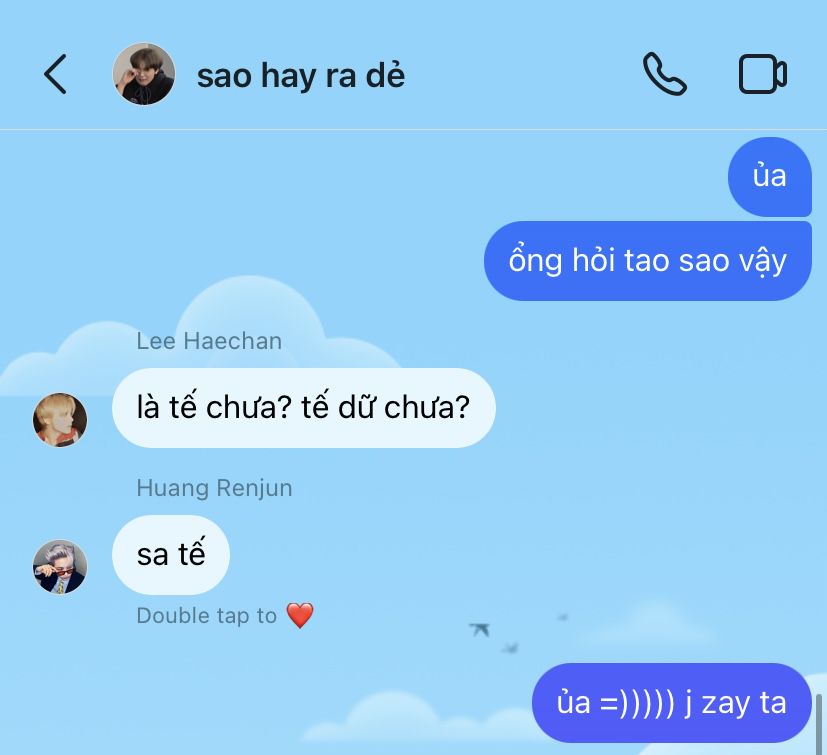This screenshot has height=755, width=827.
Task: Click the chat scrollbar handle
Action: [819, 724]
